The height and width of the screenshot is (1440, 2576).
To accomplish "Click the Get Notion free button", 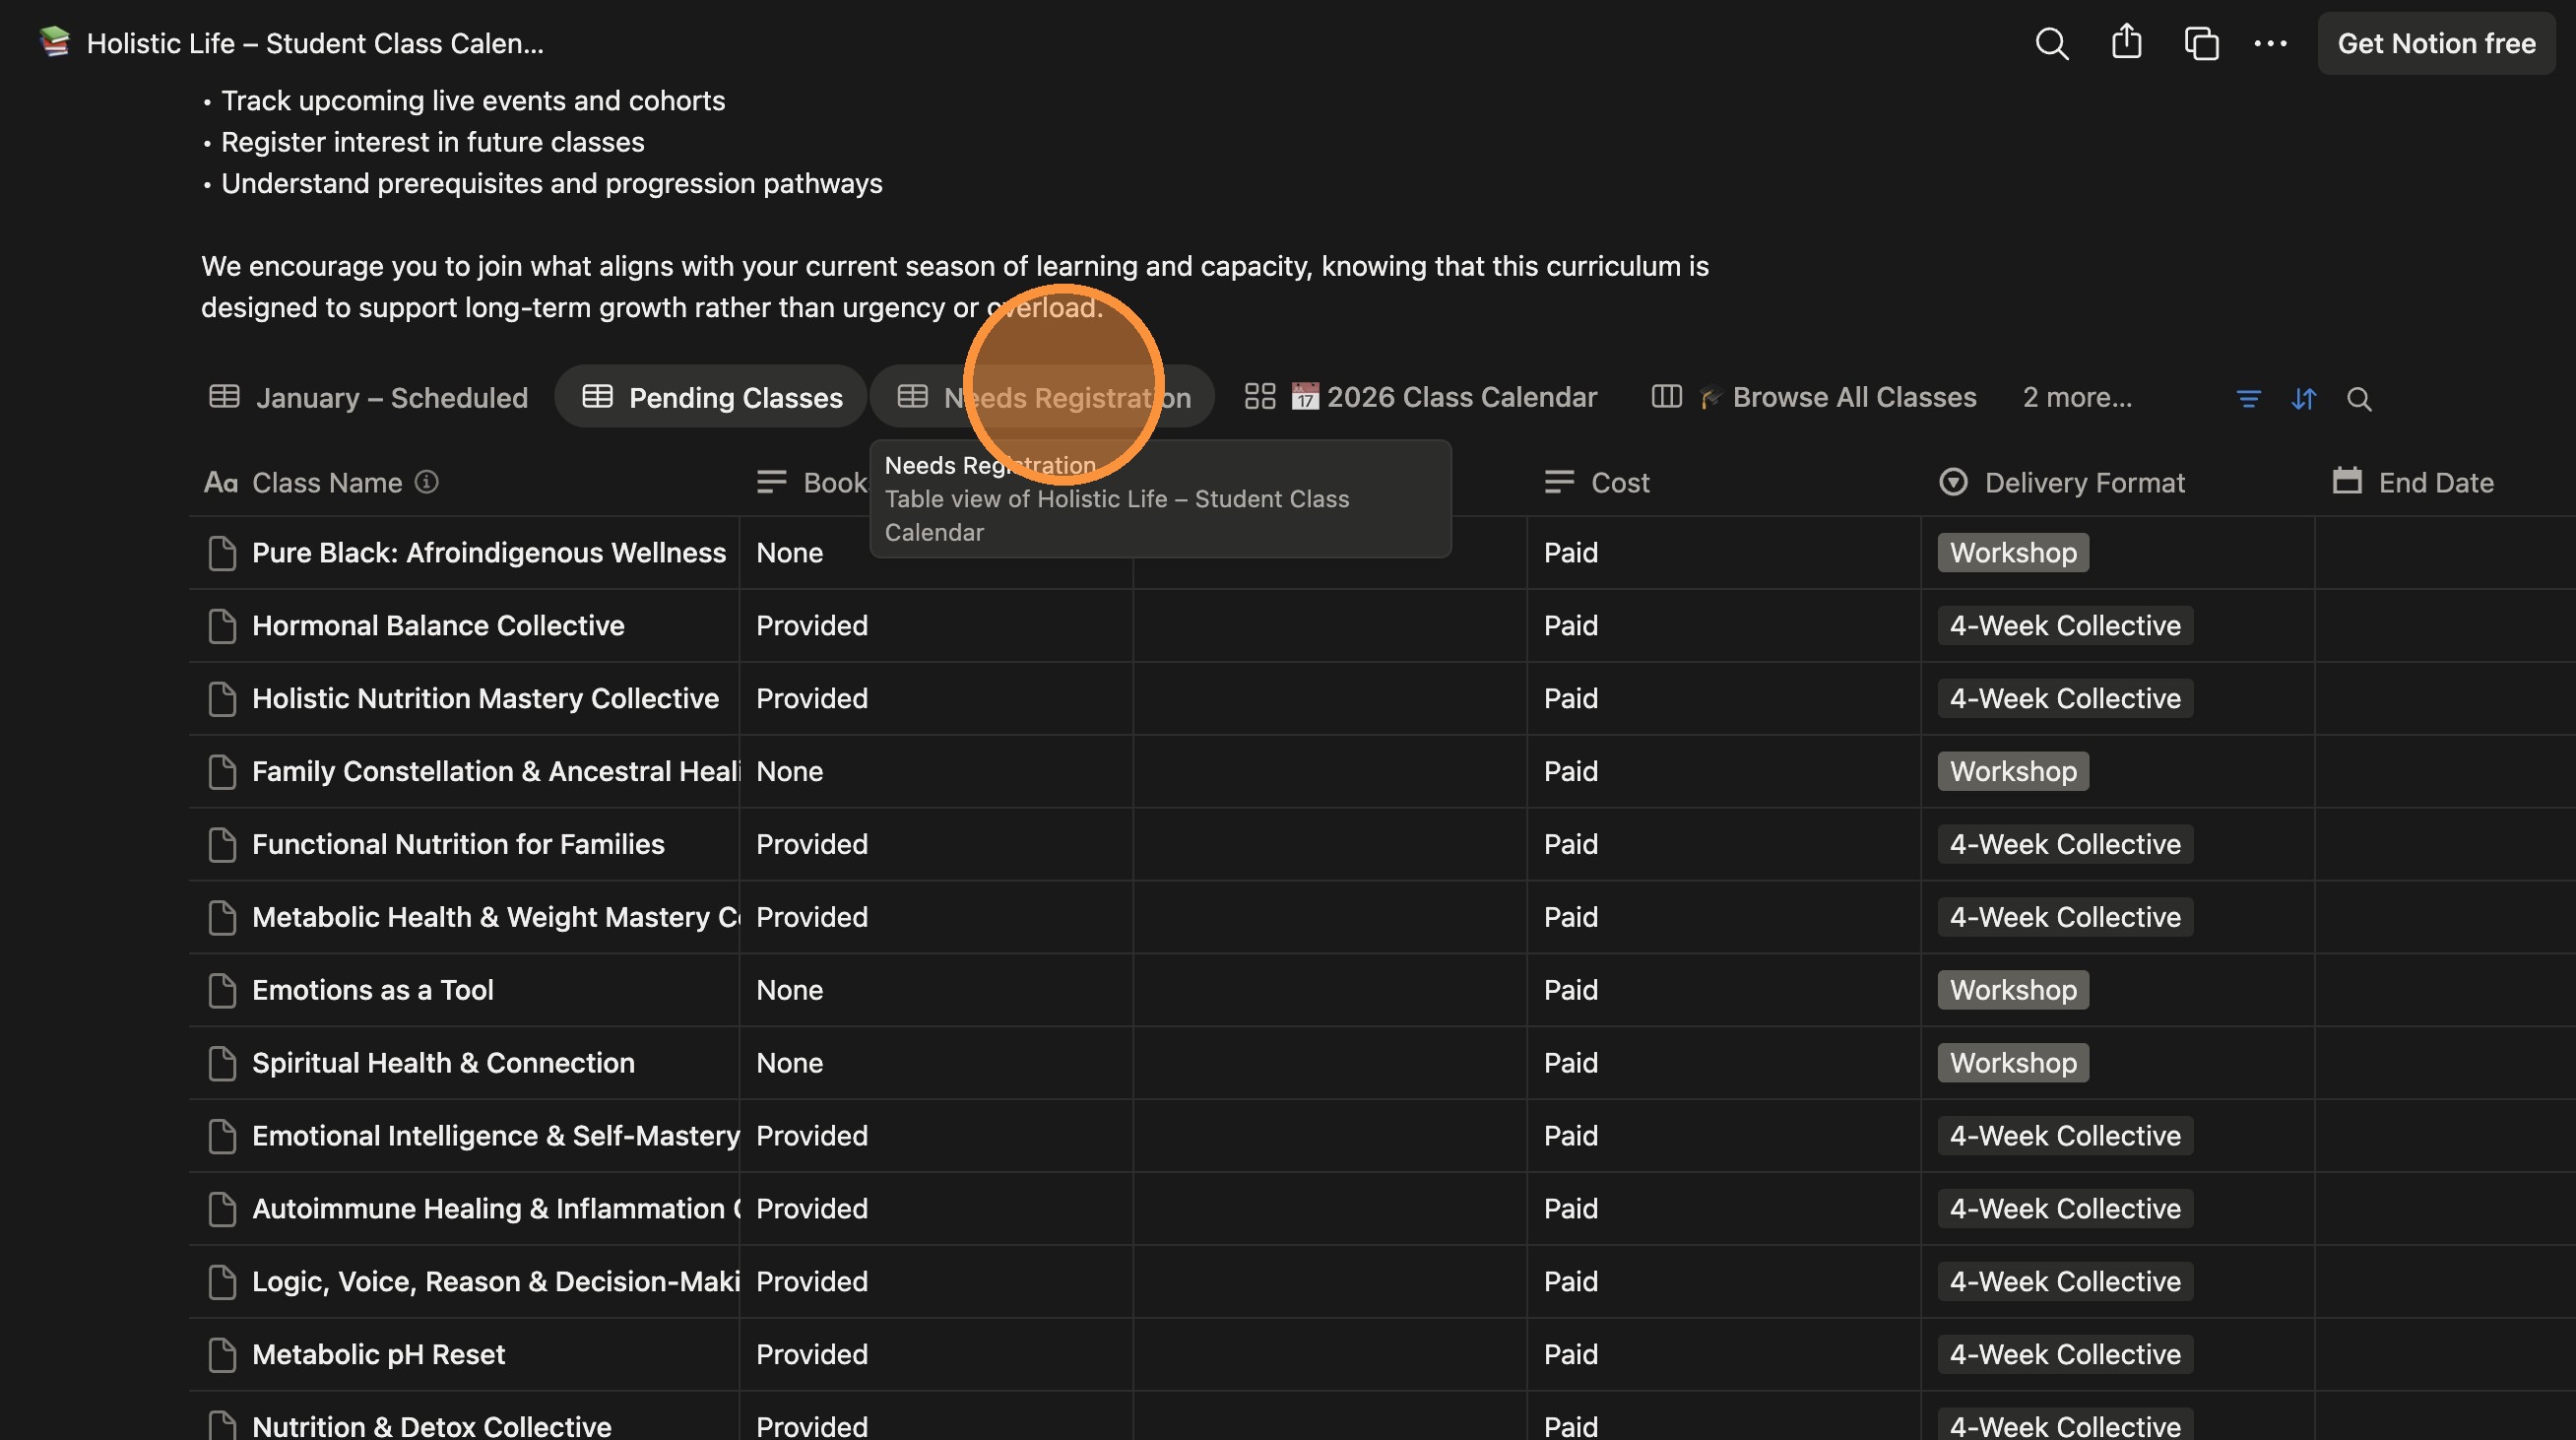I will [x=2436, y=43].
